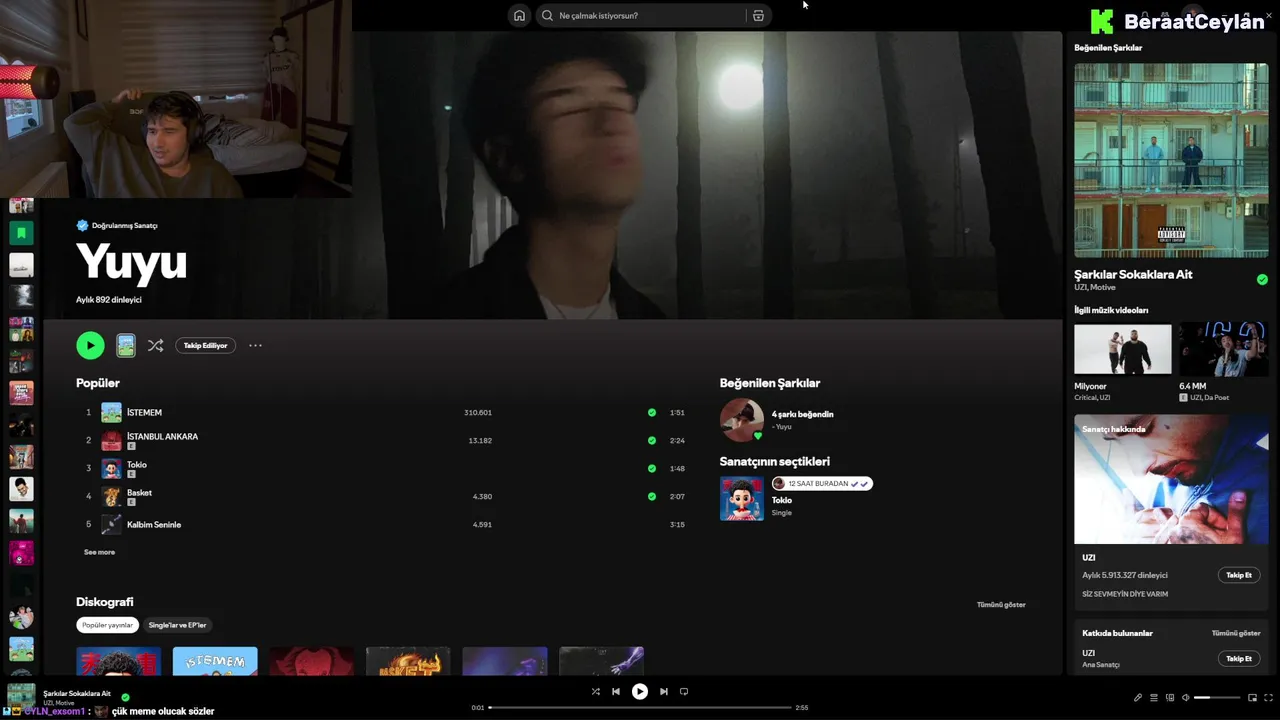Skip to next track in player bar

point(663,691)
